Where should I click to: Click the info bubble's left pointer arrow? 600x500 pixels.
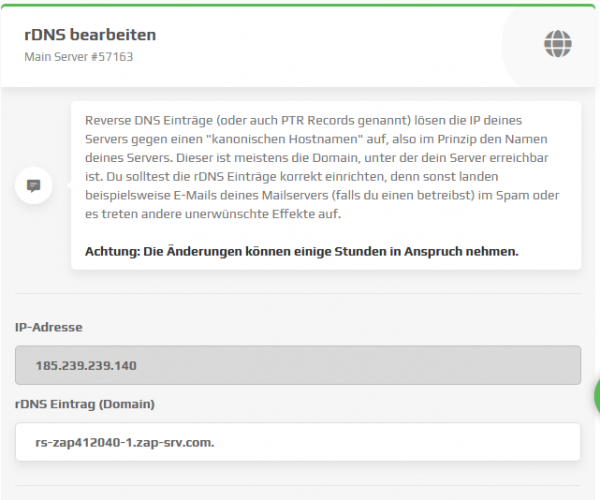[68, 186]
